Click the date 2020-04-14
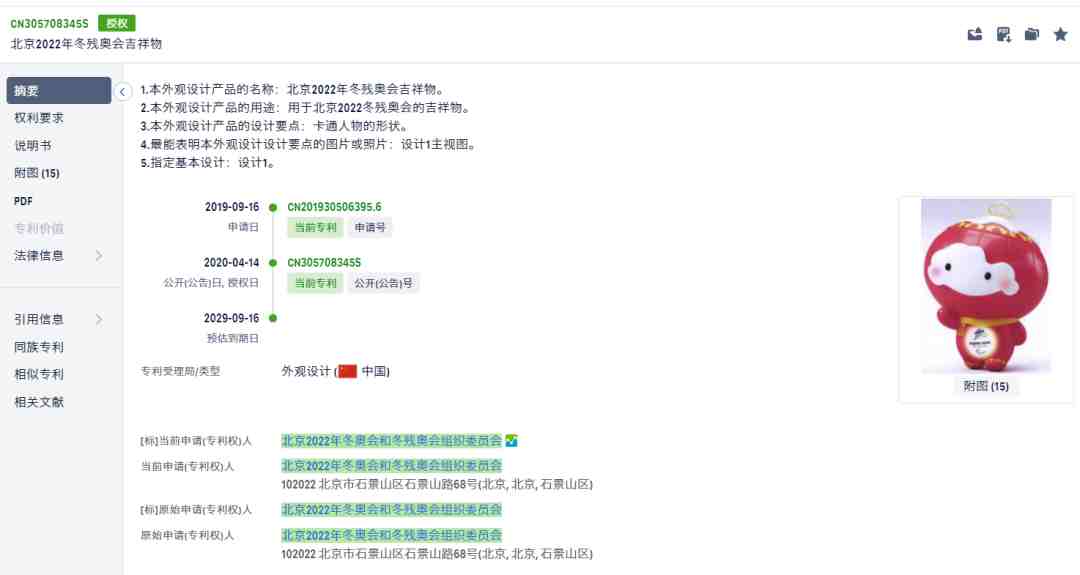The height and width of the screenshot is (575, 1080). click(x=231, y=262)
